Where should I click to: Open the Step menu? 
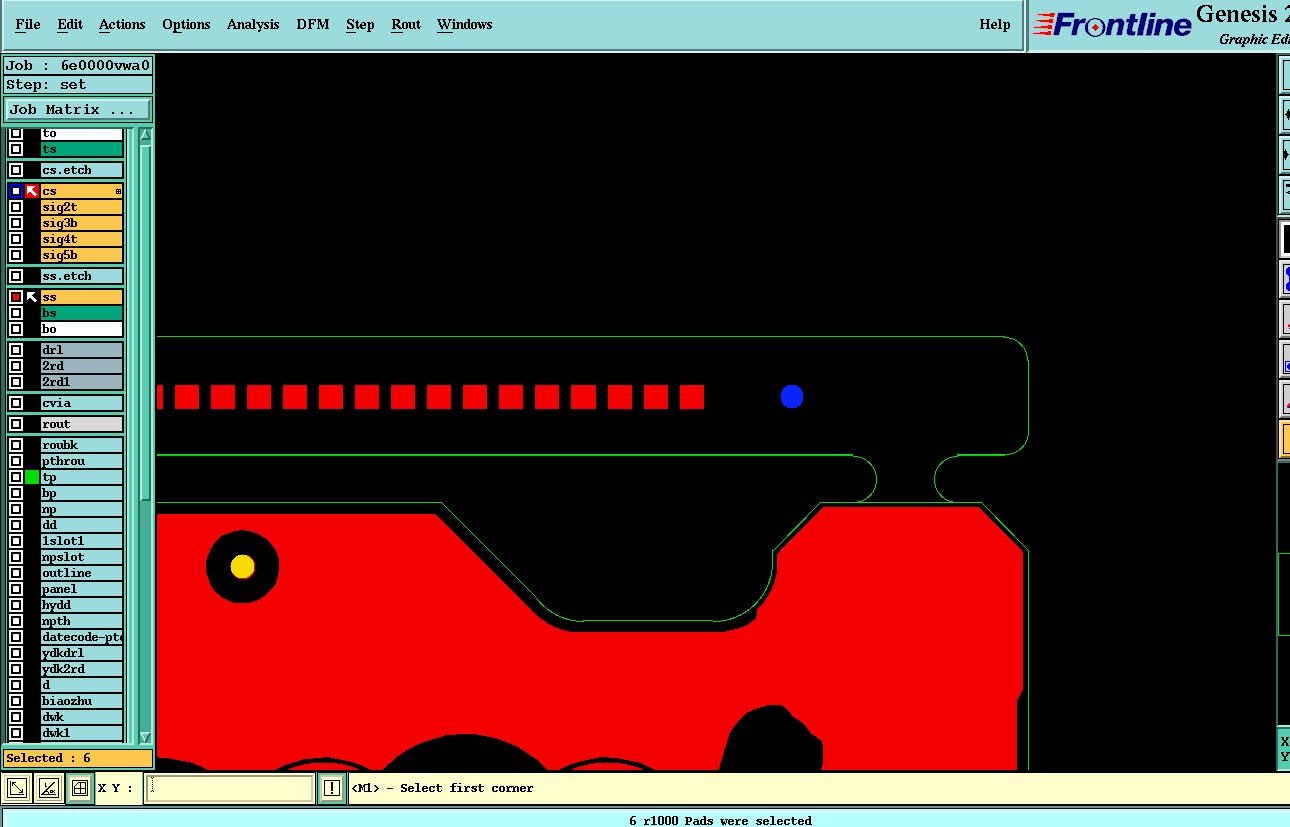pyautogui.click(x=360, y=24)
